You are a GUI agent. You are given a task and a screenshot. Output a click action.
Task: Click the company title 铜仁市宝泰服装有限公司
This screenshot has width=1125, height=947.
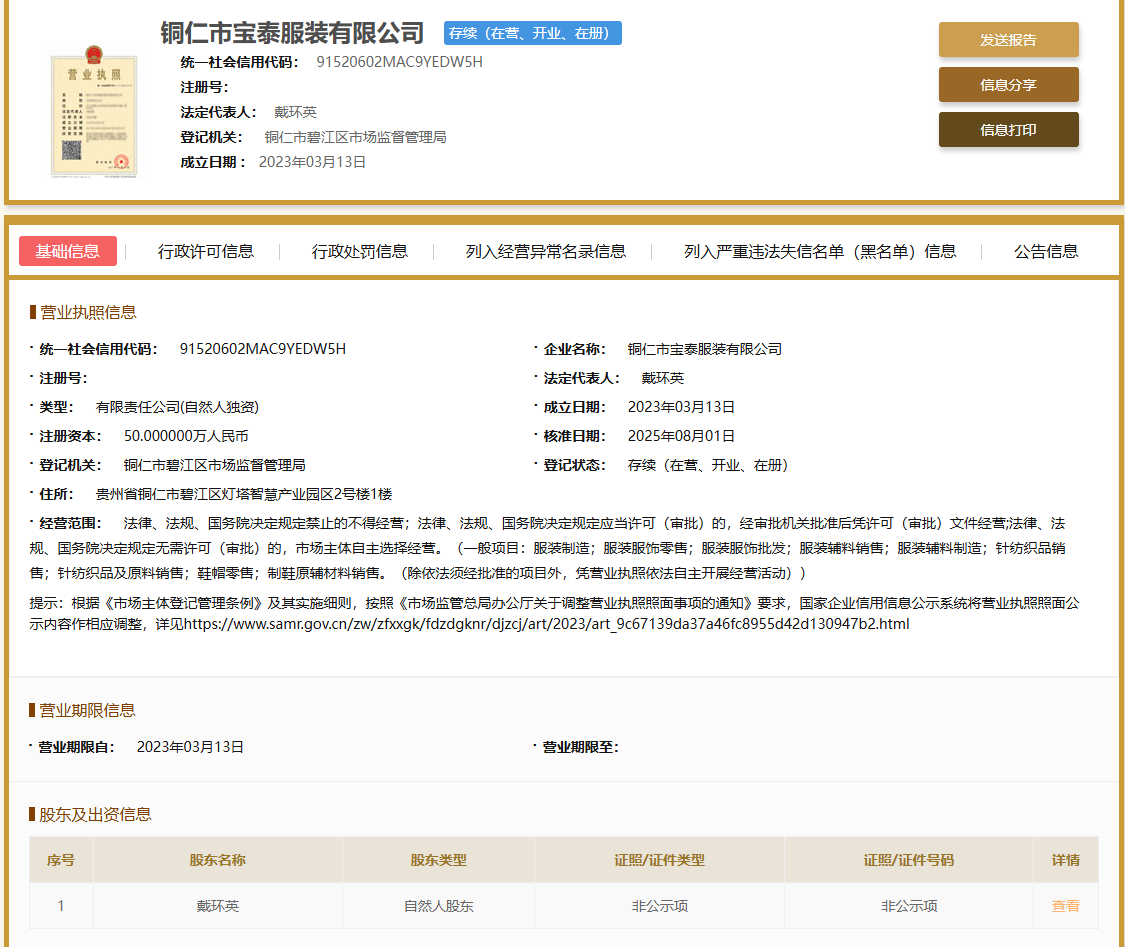coord(292,33)
